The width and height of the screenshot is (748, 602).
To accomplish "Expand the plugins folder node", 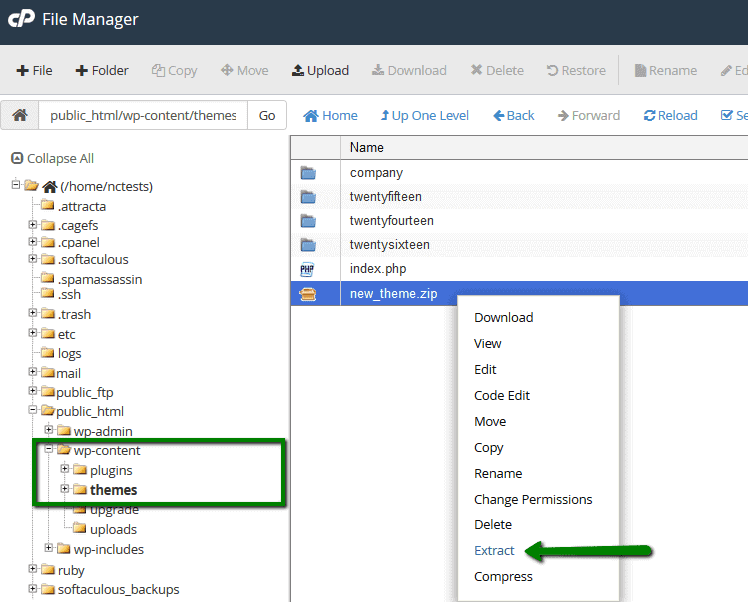I will (x=65, y=469).
